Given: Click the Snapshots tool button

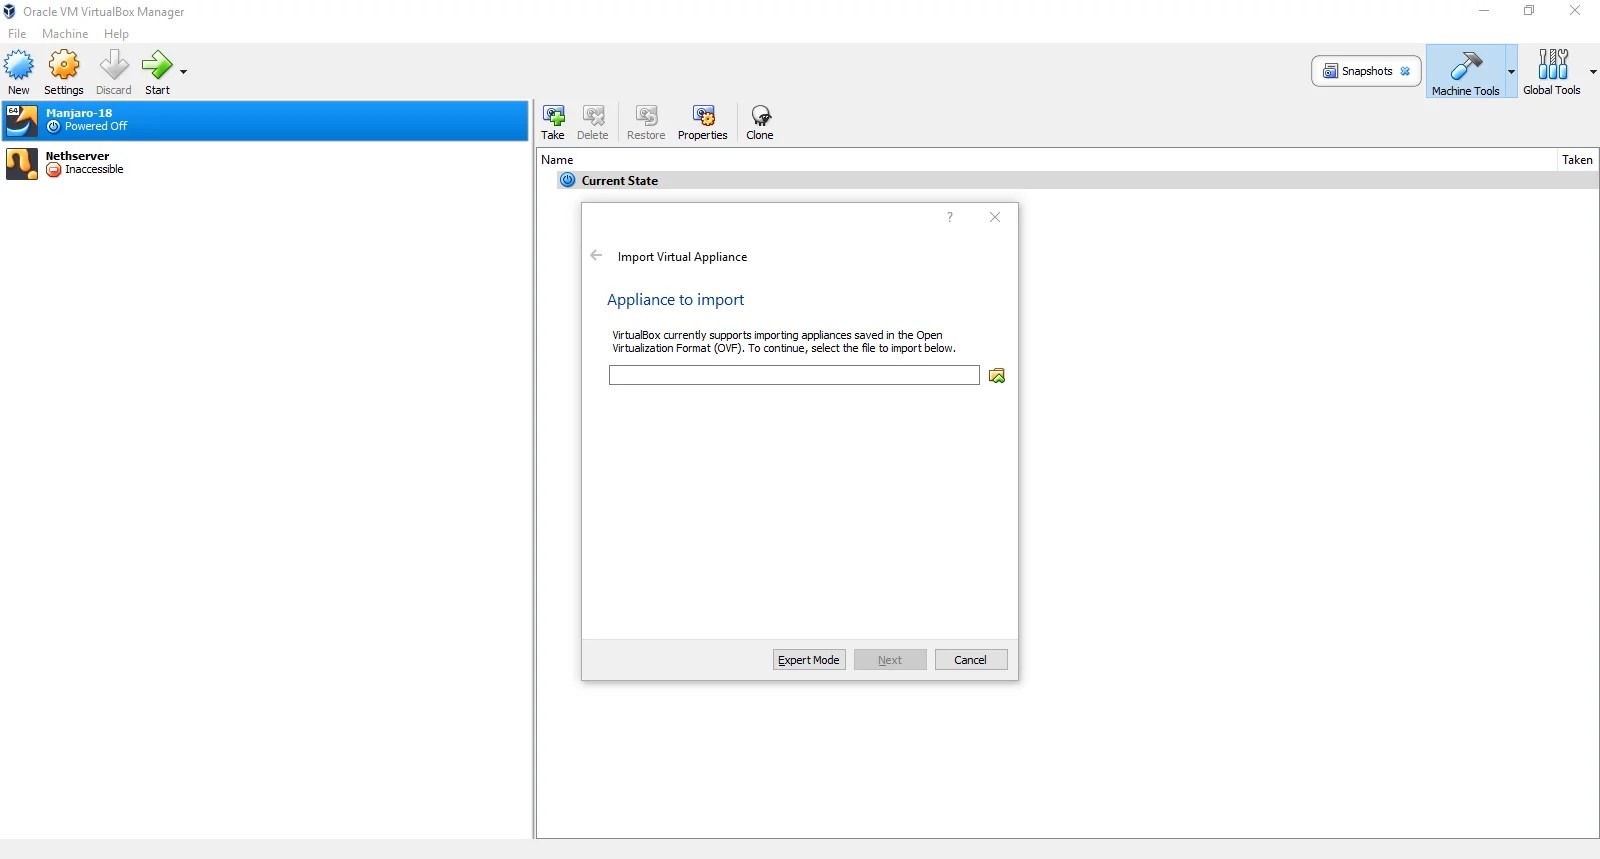Looking at the screenshot, I should pos(1366,71).
